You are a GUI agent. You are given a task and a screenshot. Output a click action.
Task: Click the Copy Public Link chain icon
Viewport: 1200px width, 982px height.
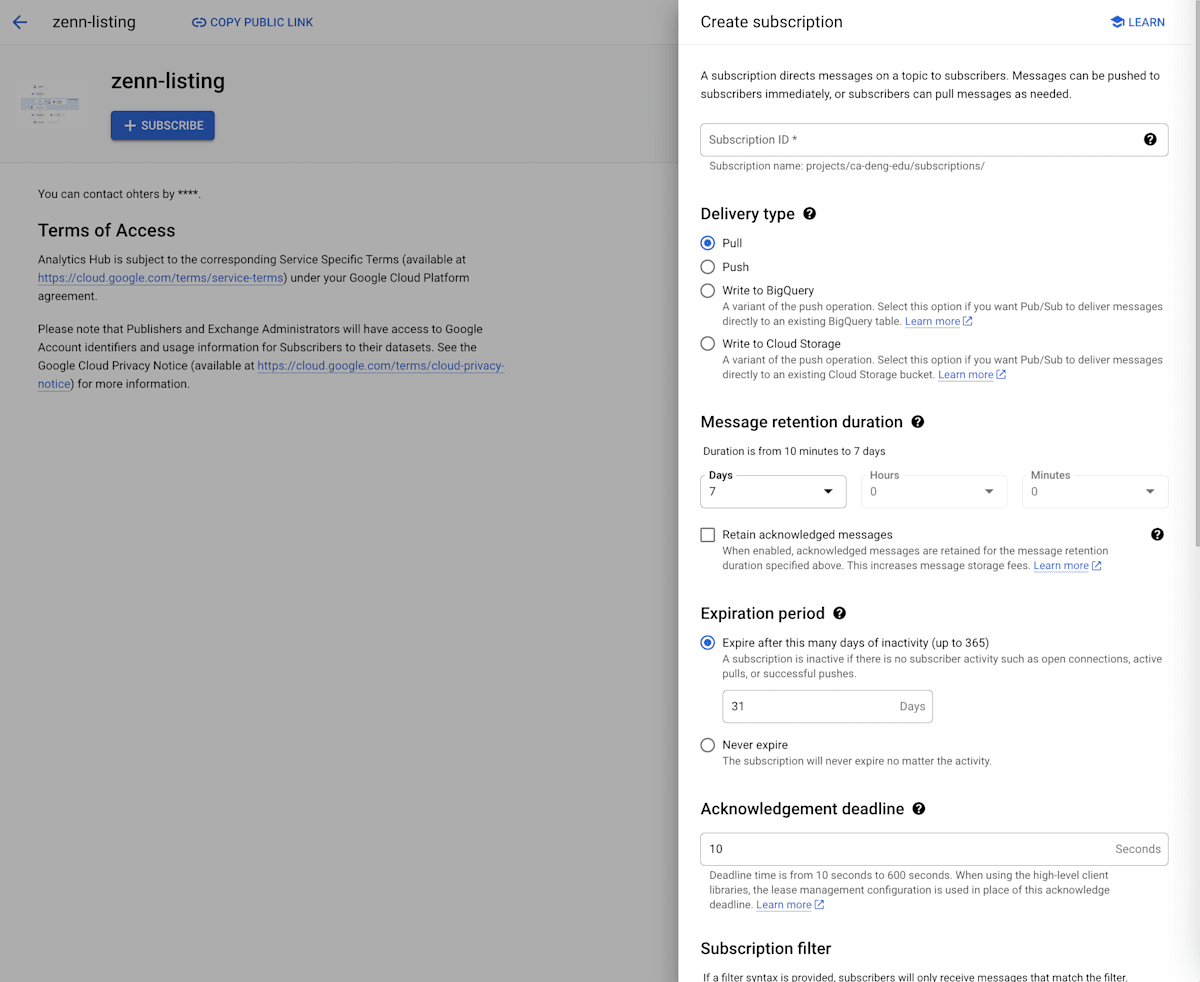point(199,22)
